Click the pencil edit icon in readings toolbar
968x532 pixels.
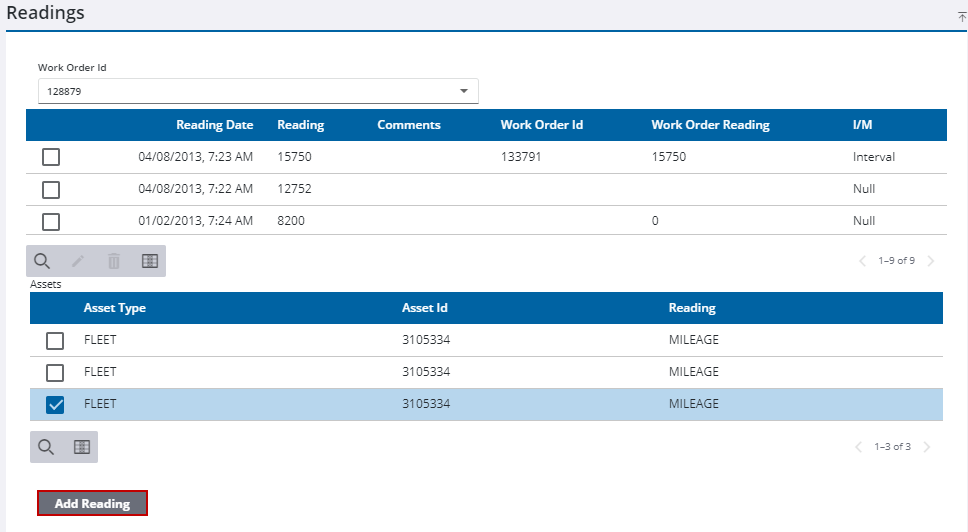[x=78, y=261]
